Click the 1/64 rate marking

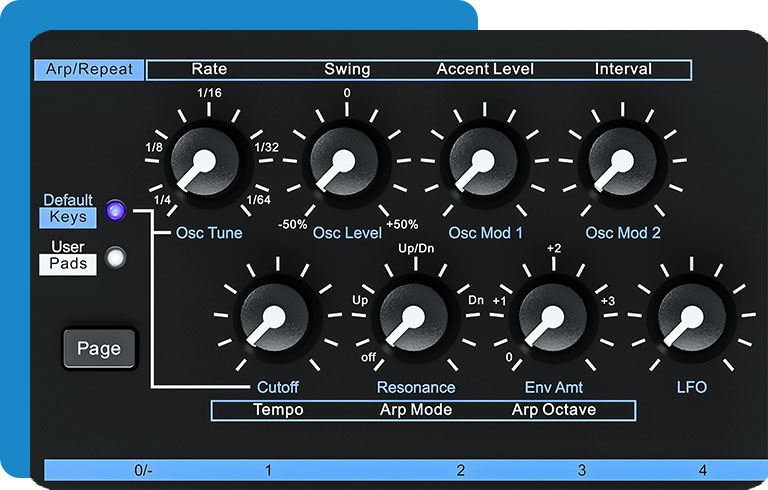[258, 200]
